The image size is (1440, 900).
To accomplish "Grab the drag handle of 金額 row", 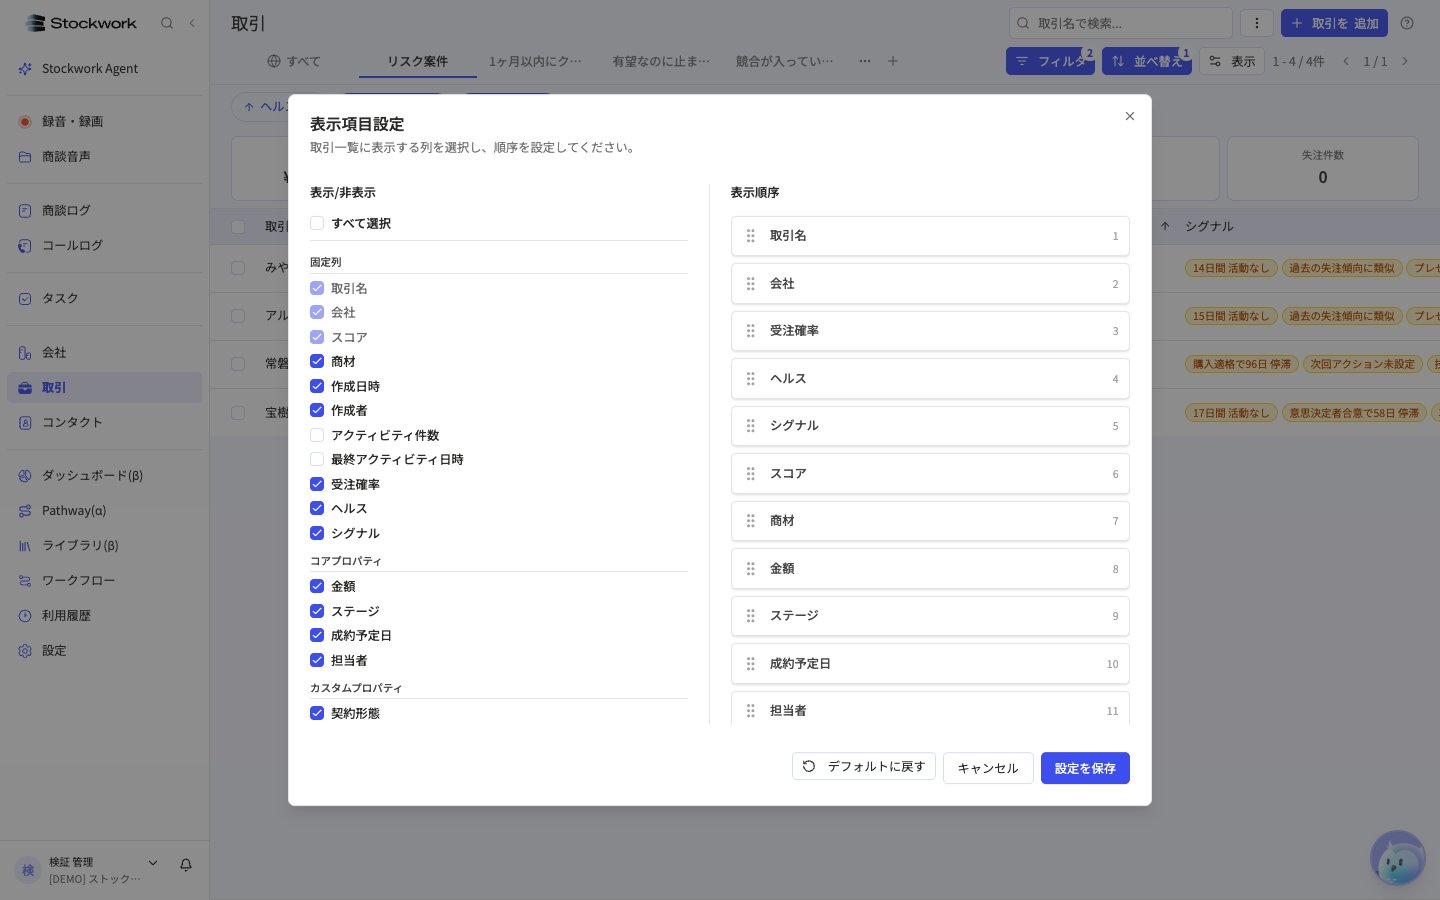I will tap(751, 569).
